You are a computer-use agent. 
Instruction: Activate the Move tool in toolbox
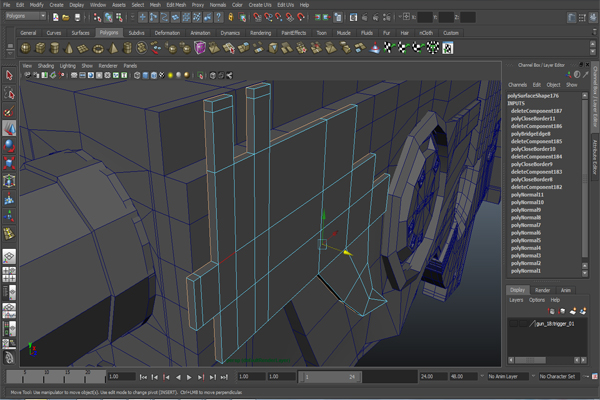point(9,128)
